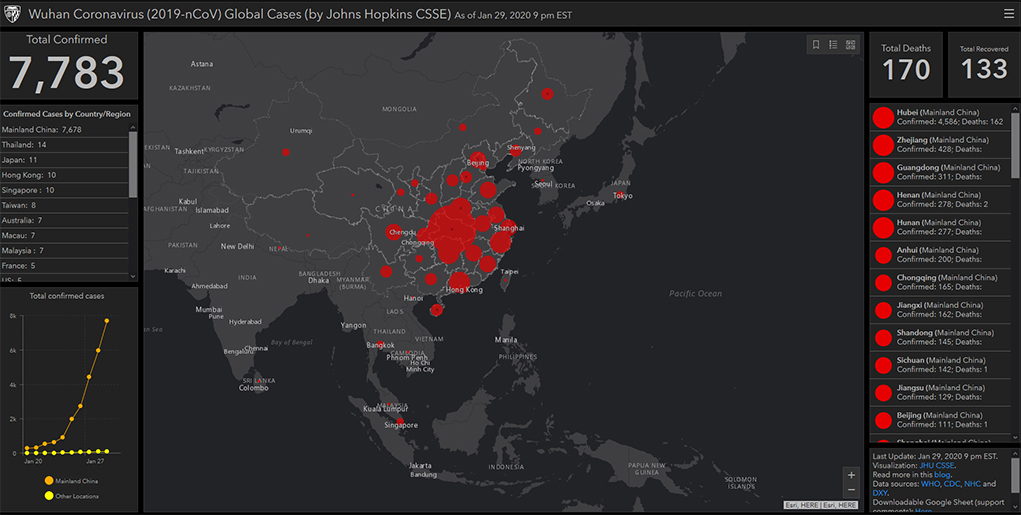Click the red case marker over Singapore

400,422
